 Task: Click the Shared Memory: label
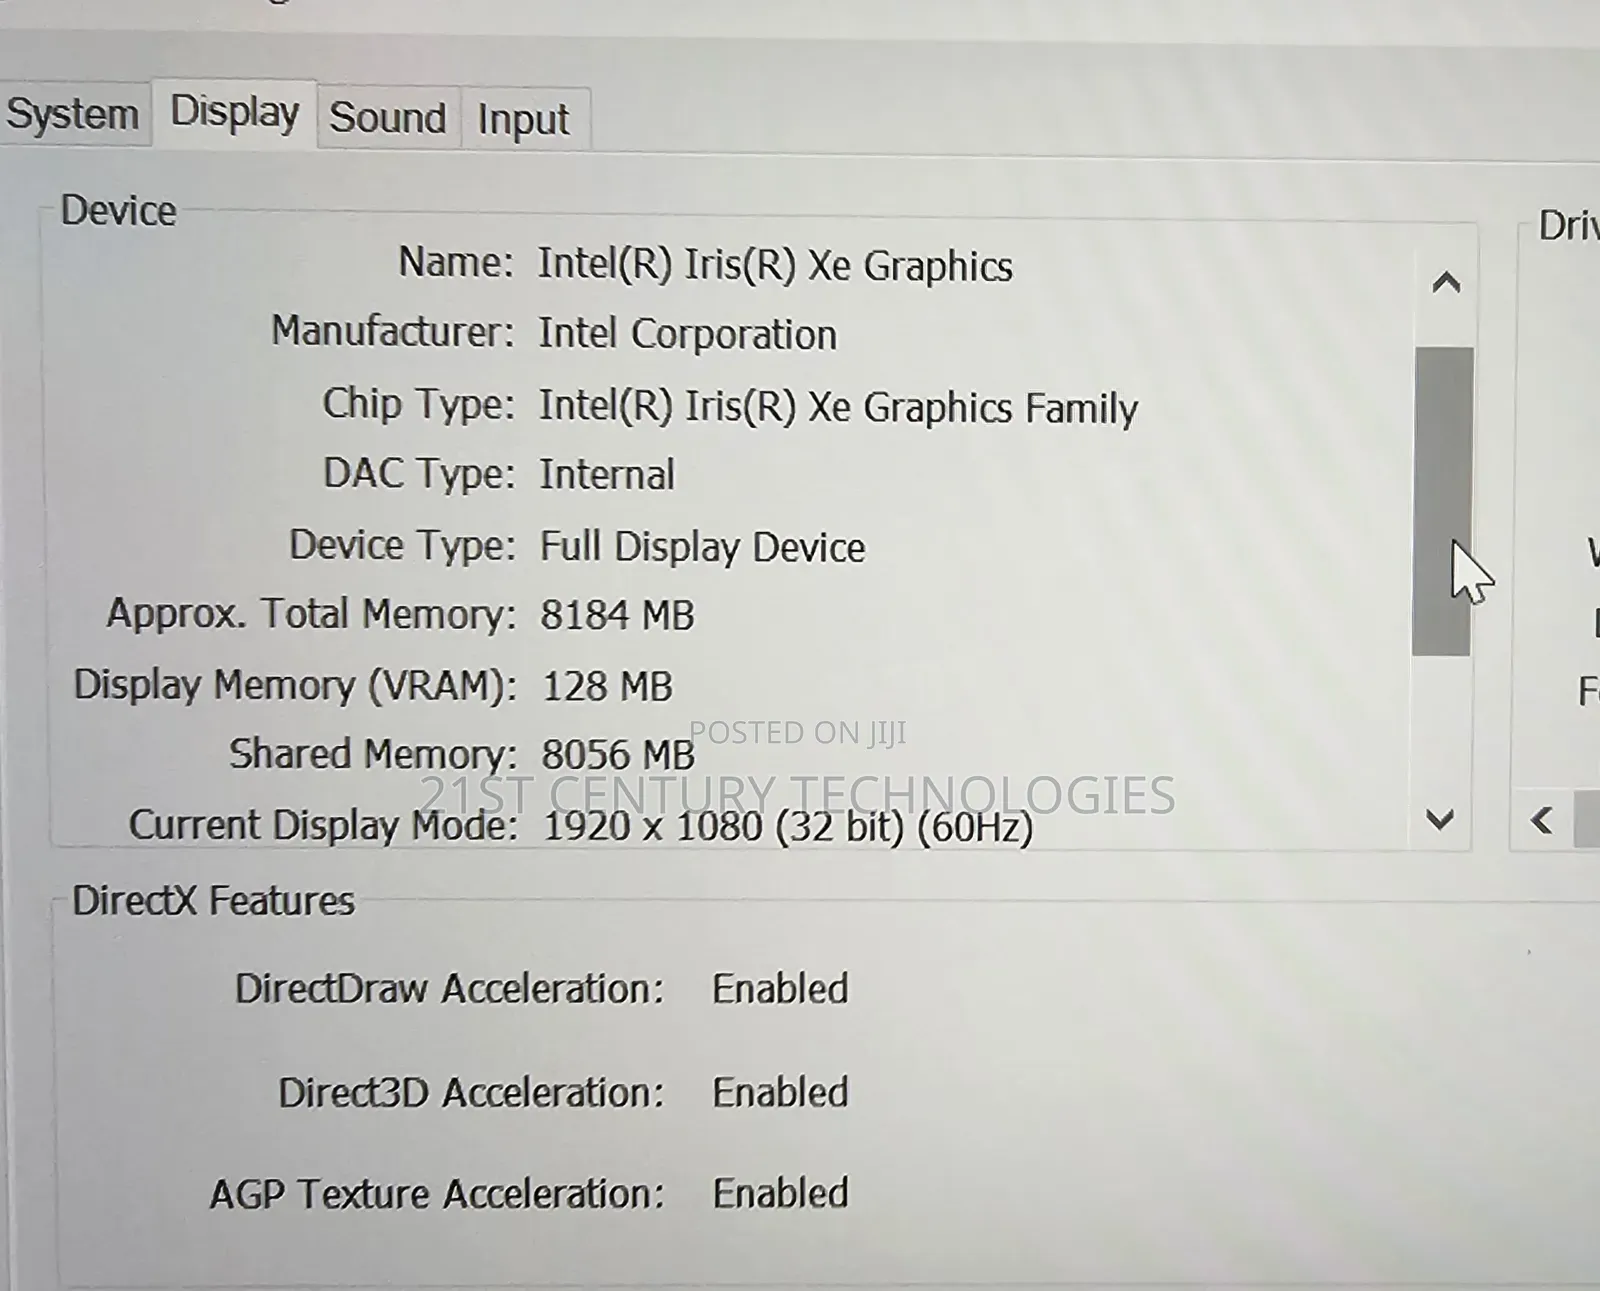coord(374,755)
